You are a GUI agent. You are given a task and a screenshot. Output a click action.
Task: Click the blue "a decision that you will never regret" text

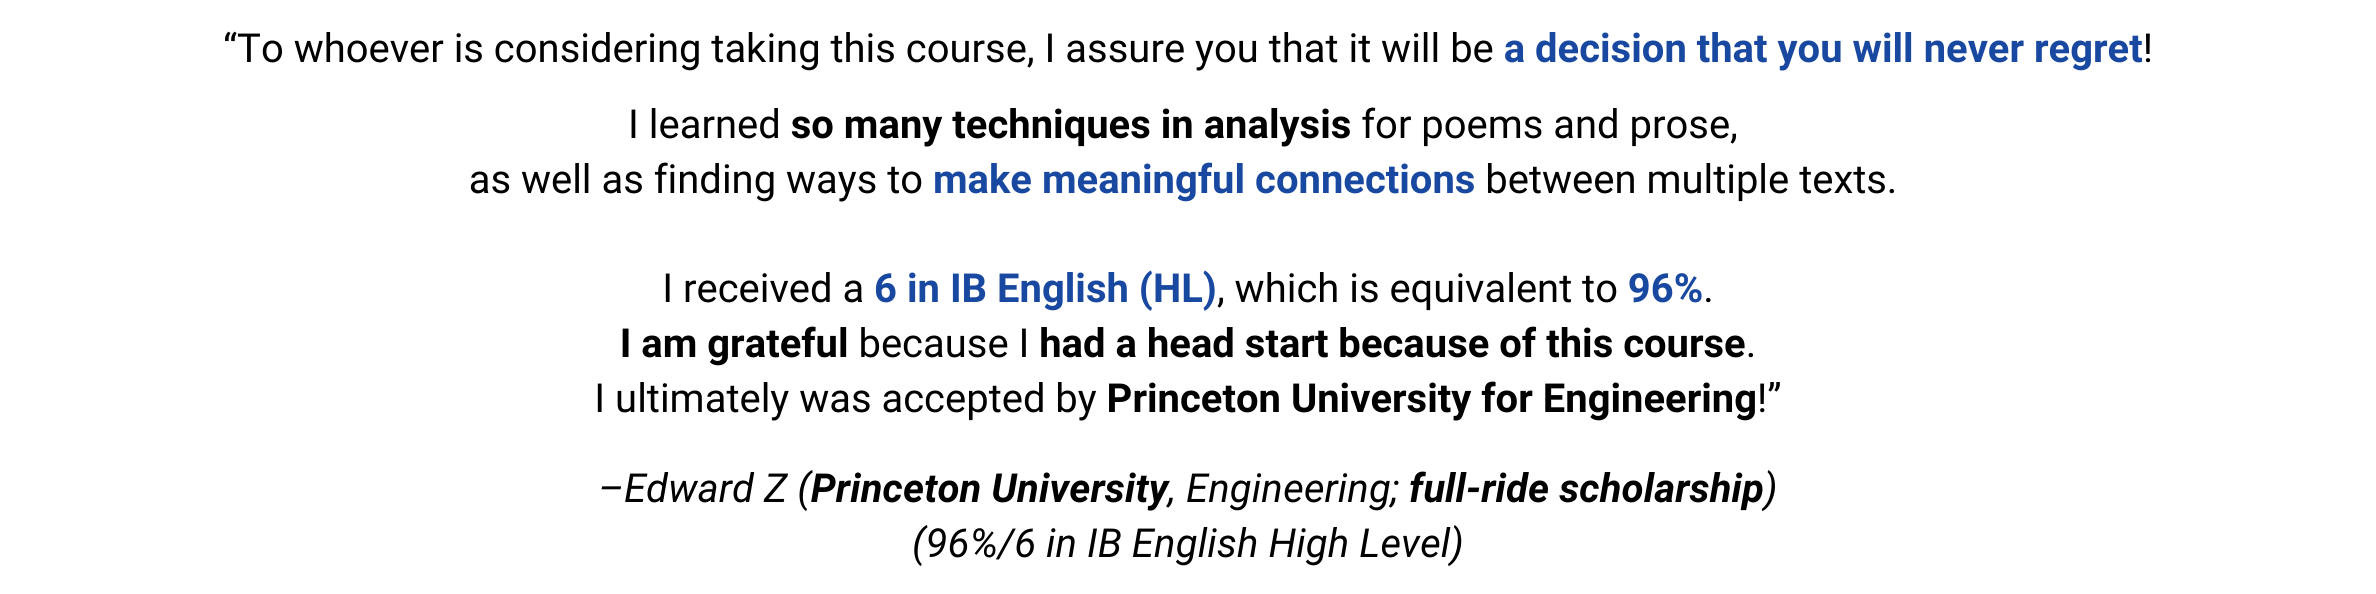[1822, 49]
